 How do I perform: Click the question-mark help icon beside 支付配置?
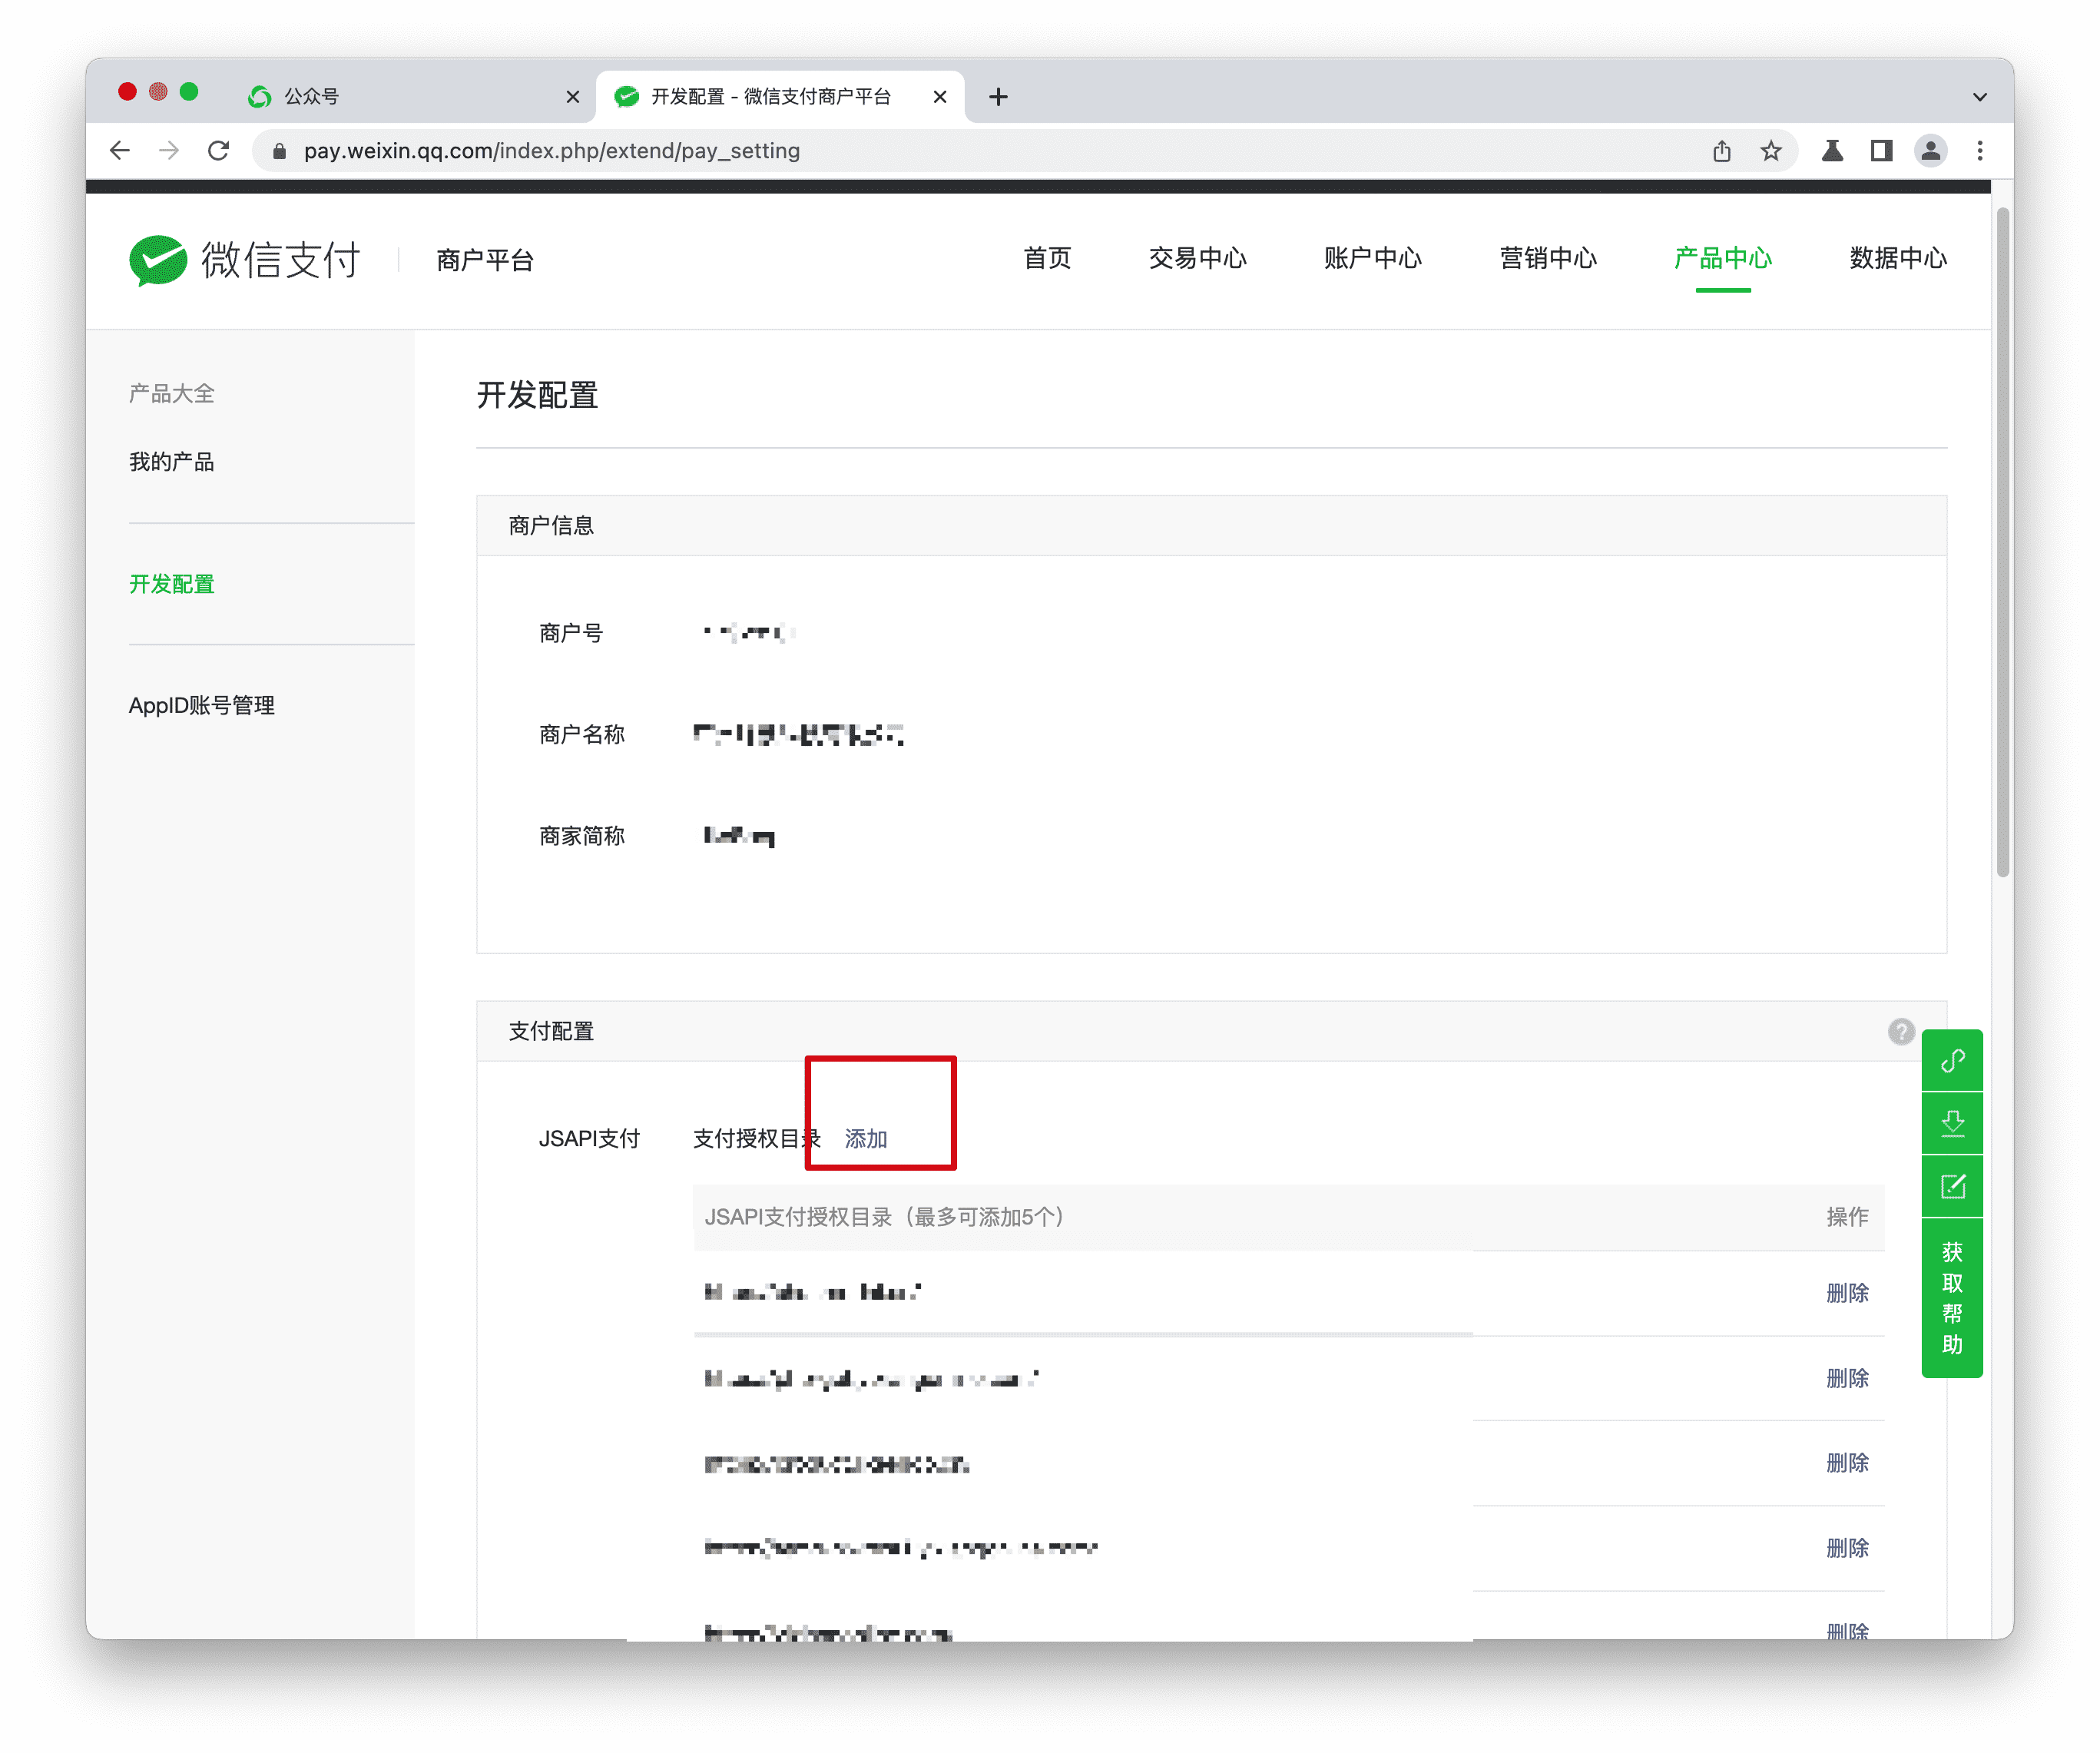click(1901, 1031)
